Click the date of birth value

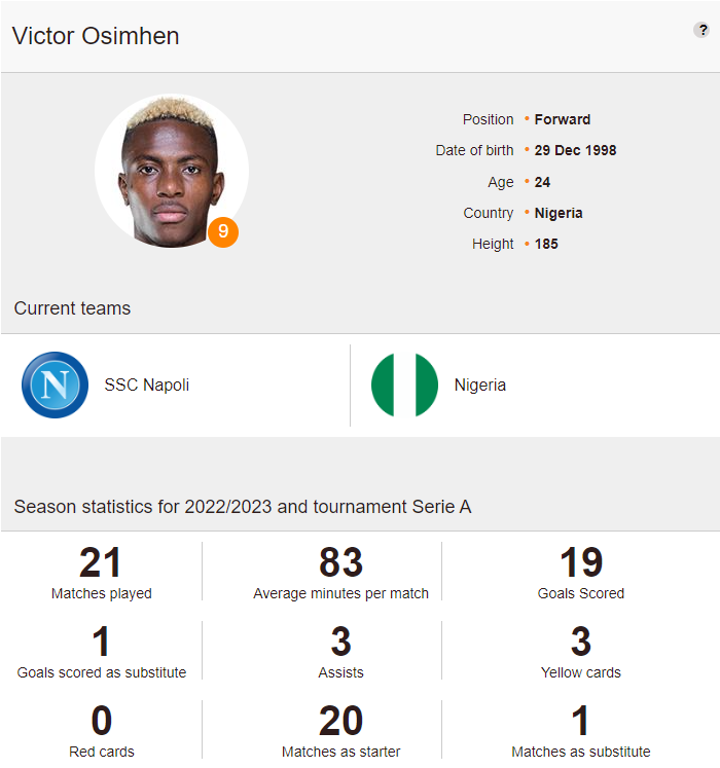pyautogui.click(x=575, y=150)
